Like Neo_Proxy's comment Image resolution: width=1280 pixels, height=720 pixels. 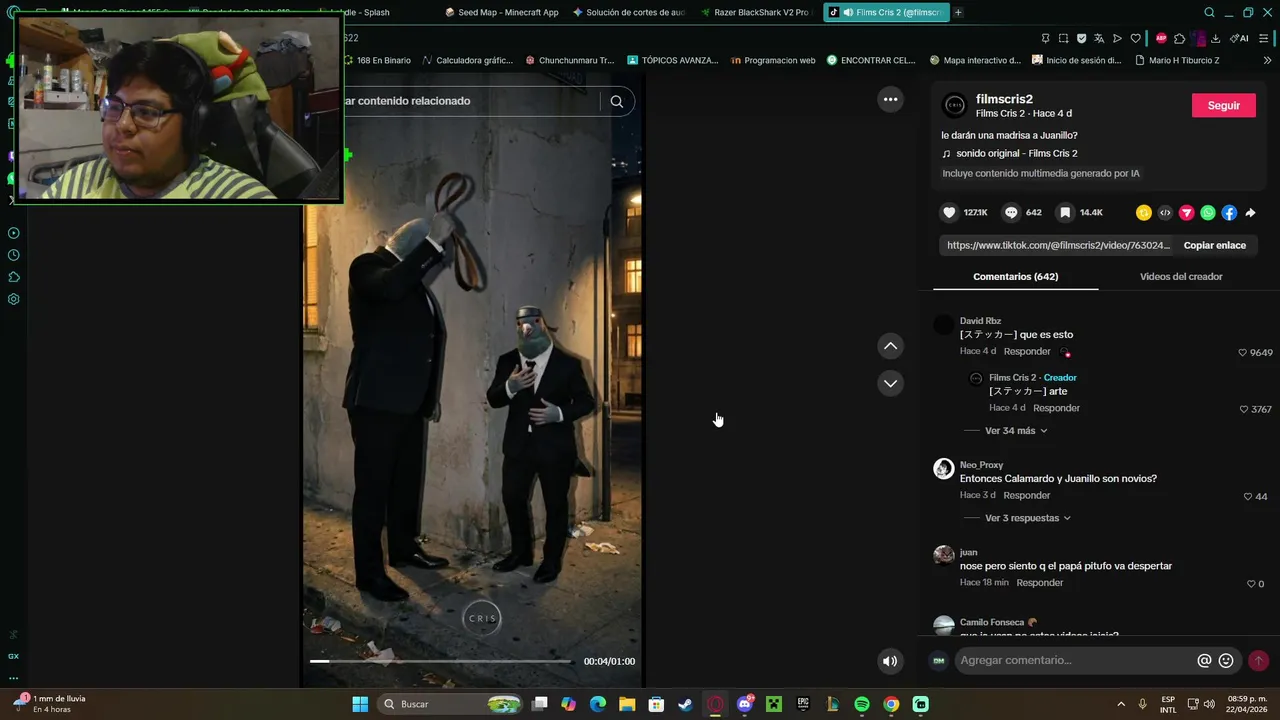[1247, 496]
